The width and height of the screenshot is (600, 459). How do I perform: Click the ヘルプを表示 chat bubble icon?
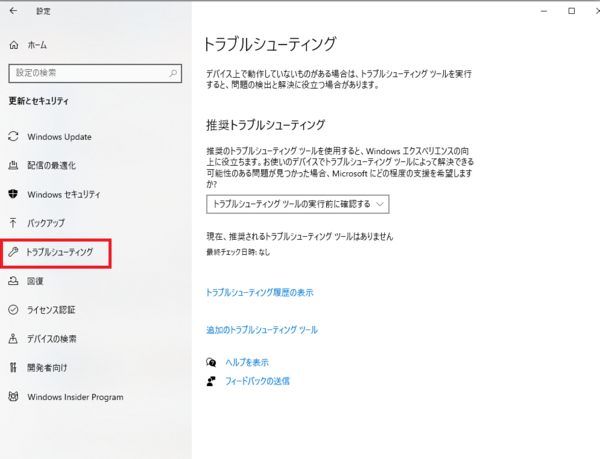[x=211, y=362]
